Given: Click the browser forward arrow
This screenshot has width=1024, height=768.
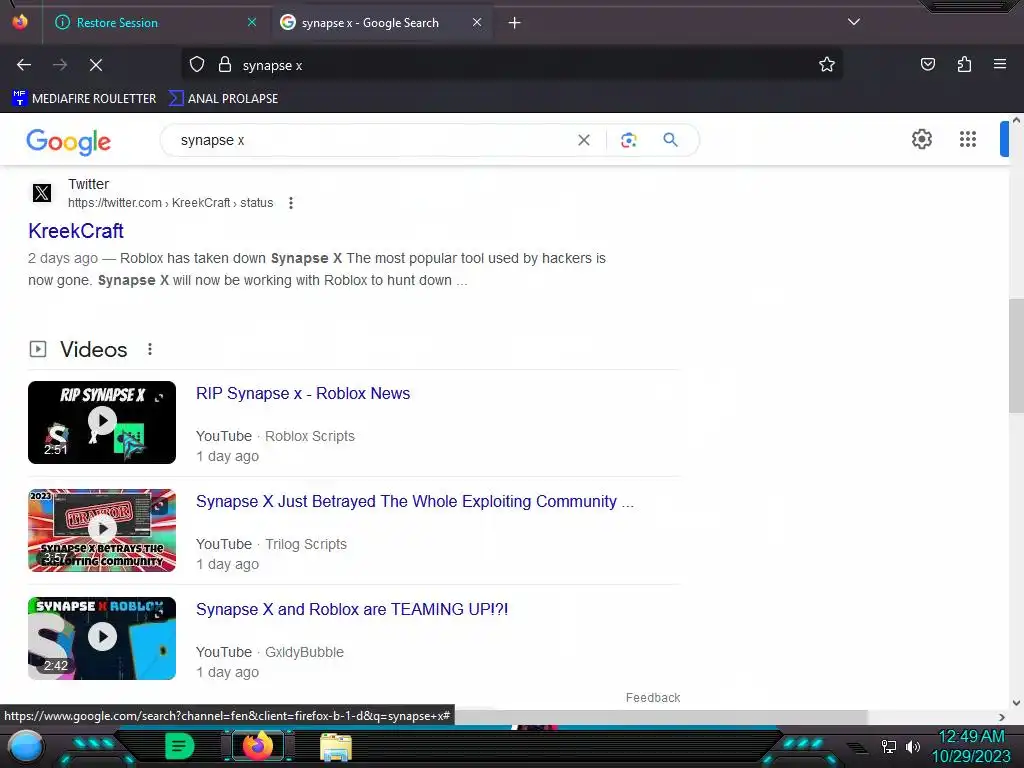Looking at the screenshot, I should pyautogui.click(x=60, y=65).
